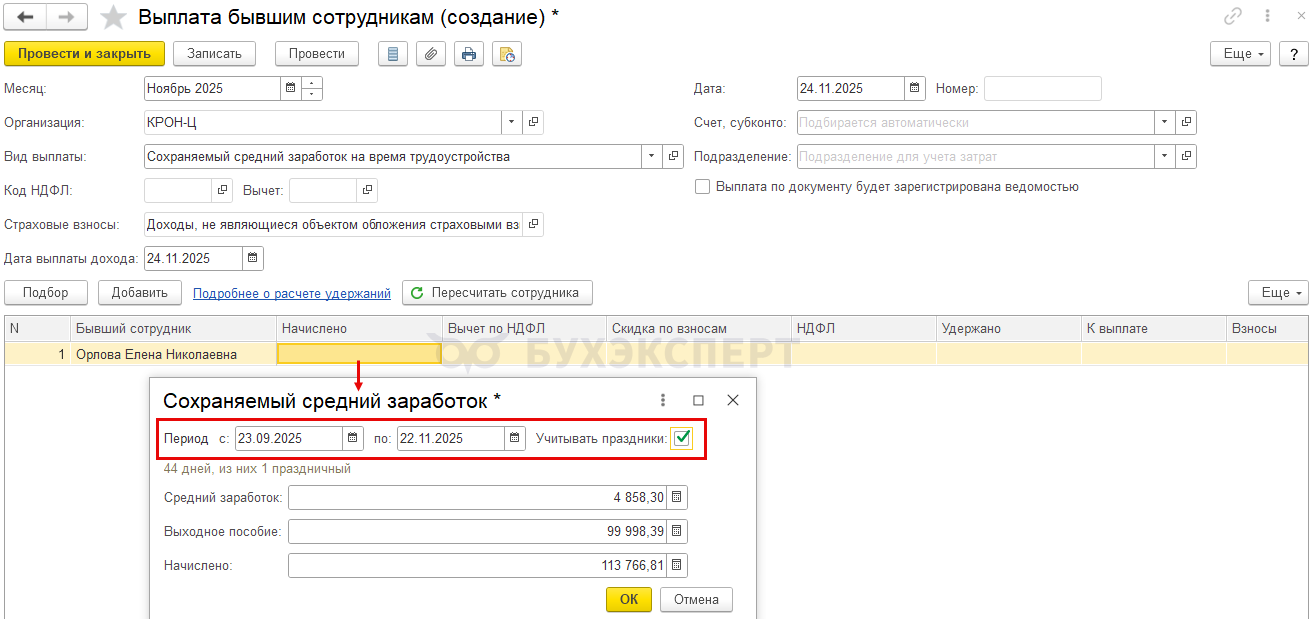Viewport: 1314px width, 619px height.
Task: Open the selected Вид выплаты item
Action: [x=673, y=156]
